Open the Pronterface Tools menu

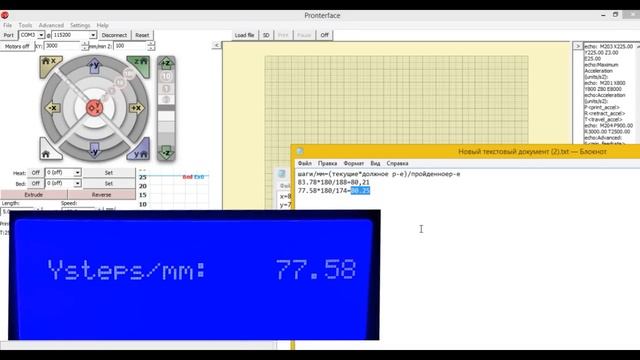pyautogui.click(x=25, y=25)
